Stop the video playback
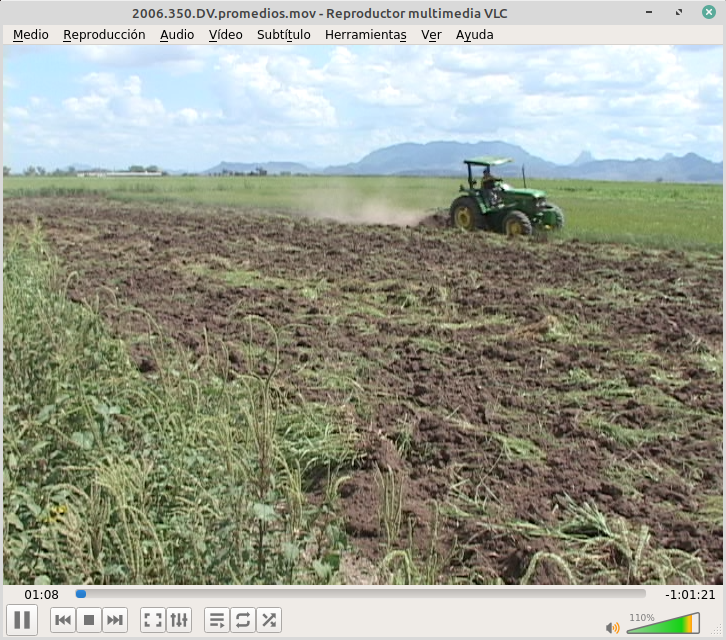726x640 pixels. [x=89, y=621]
